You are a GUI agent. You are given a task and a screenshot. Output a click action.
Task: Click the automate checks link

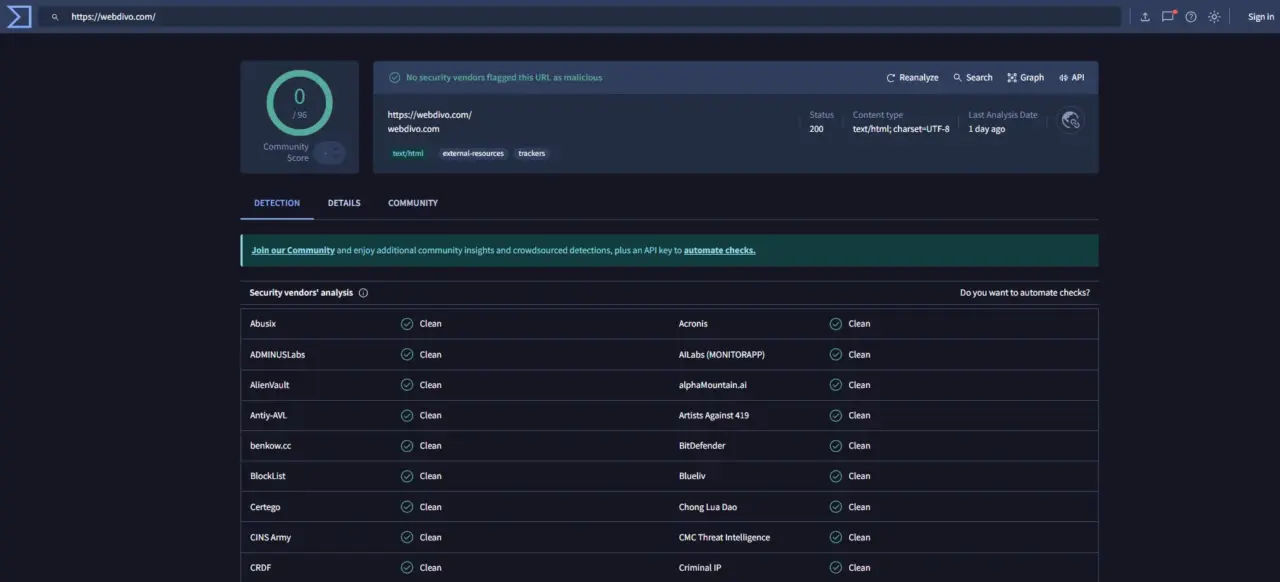pyautogui.click(x=719, y=250)
